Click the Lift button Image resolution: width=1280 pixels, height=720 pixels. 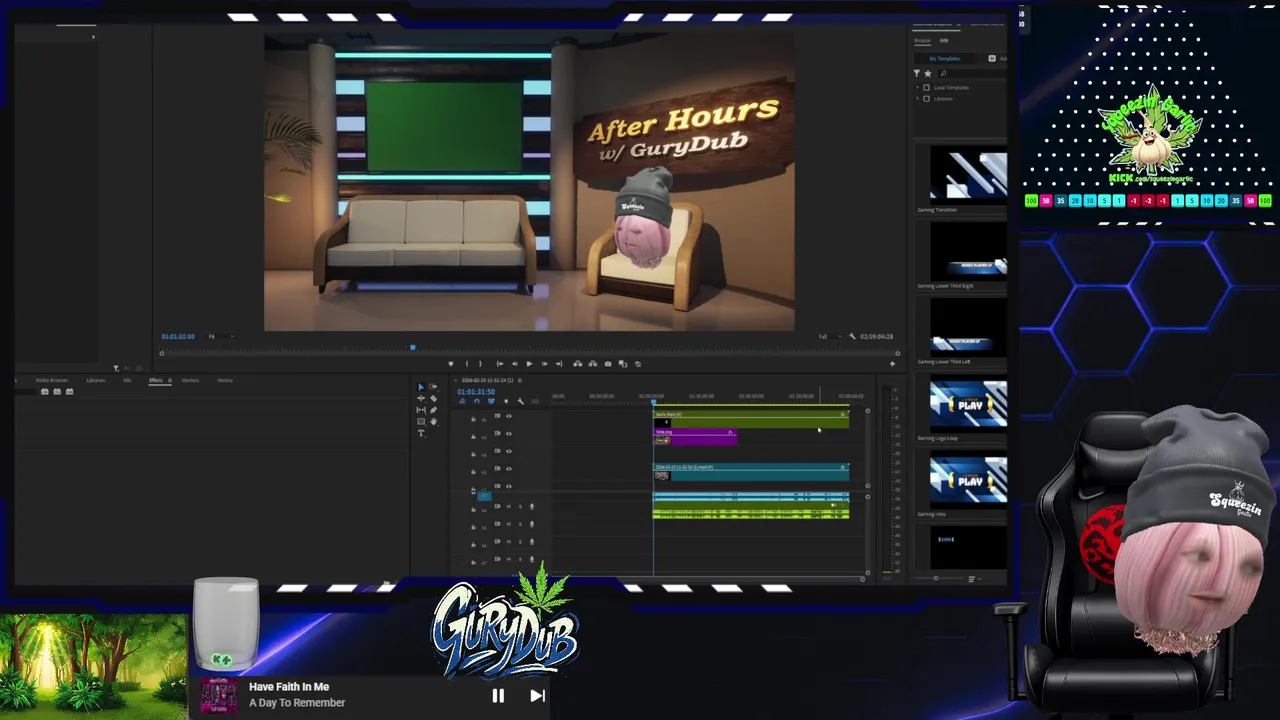click(578, 363)
